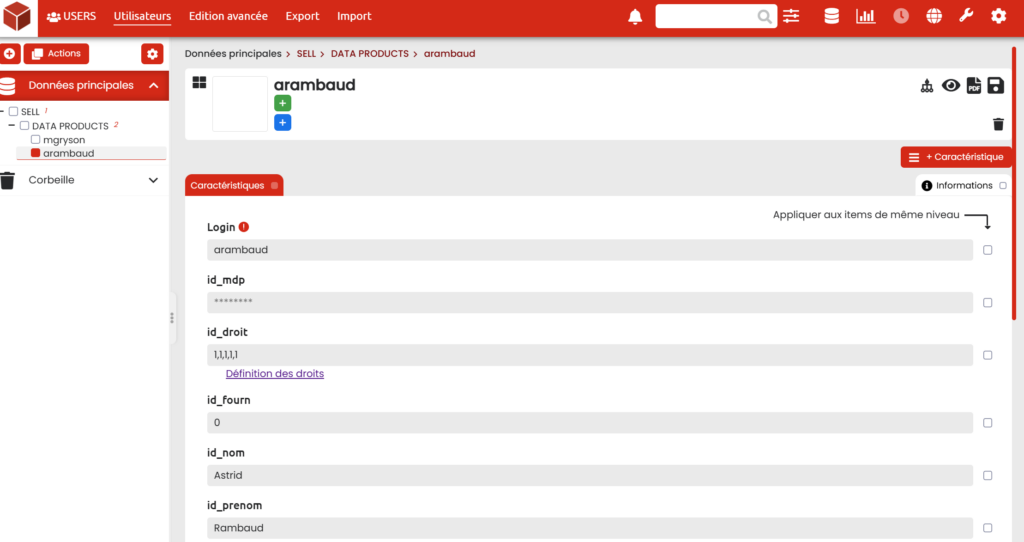Click into the top search field

[706, 16]
